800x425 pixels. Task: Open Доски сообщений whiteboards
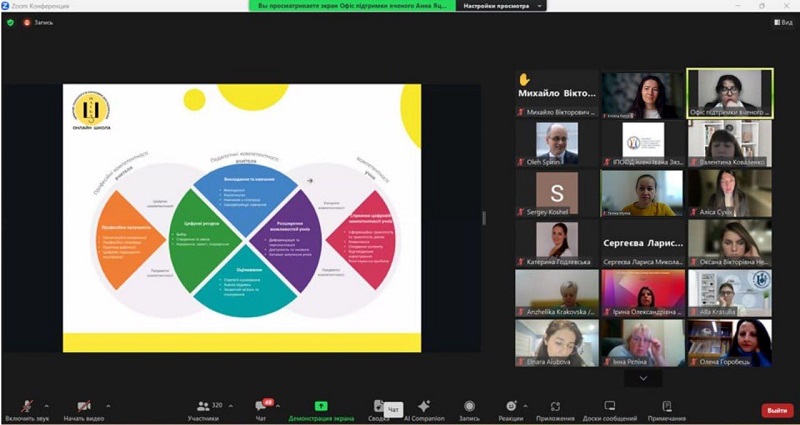coord(610,411)
